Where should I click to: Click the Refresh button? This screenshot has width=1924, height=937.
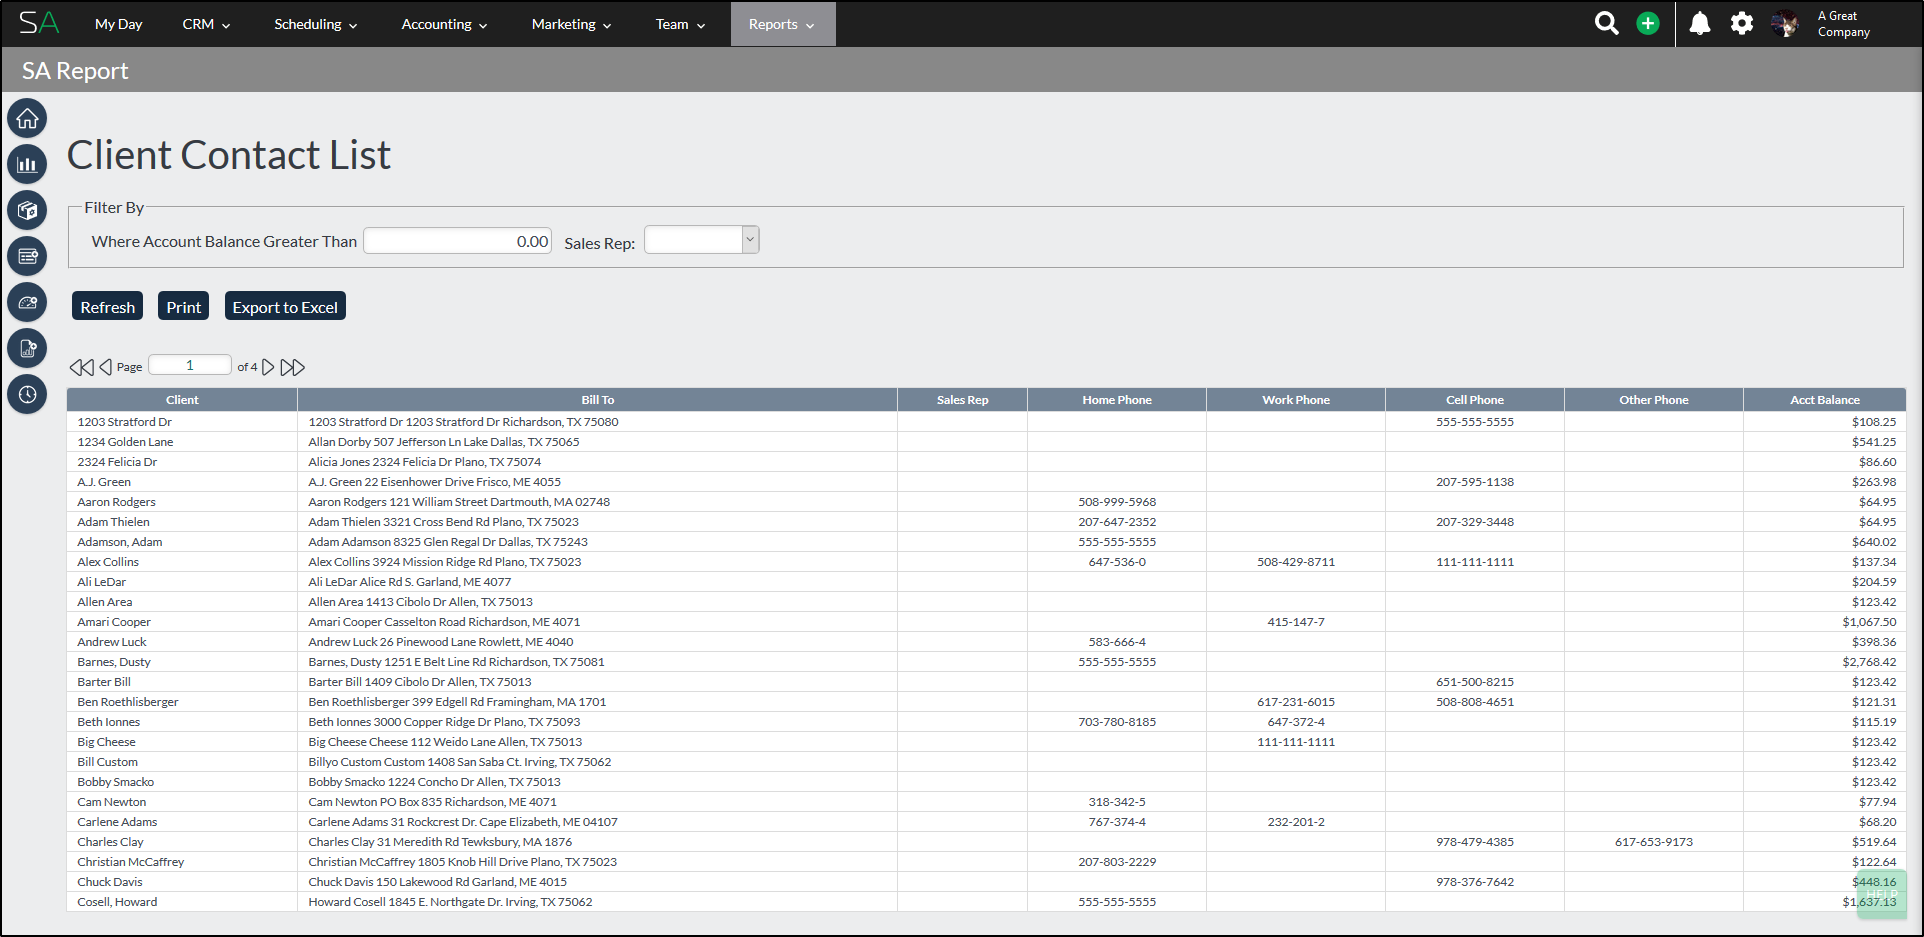(107, 306)
